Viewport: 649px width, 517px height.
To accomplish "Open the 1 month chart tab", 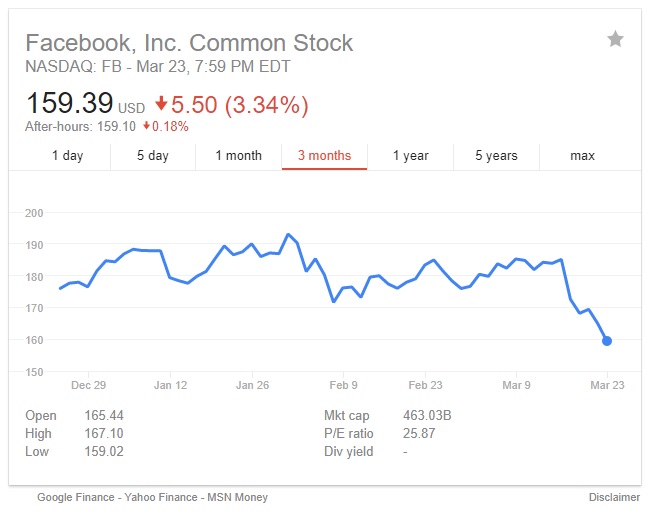I will pyautogui.click(x=238, y=155).
